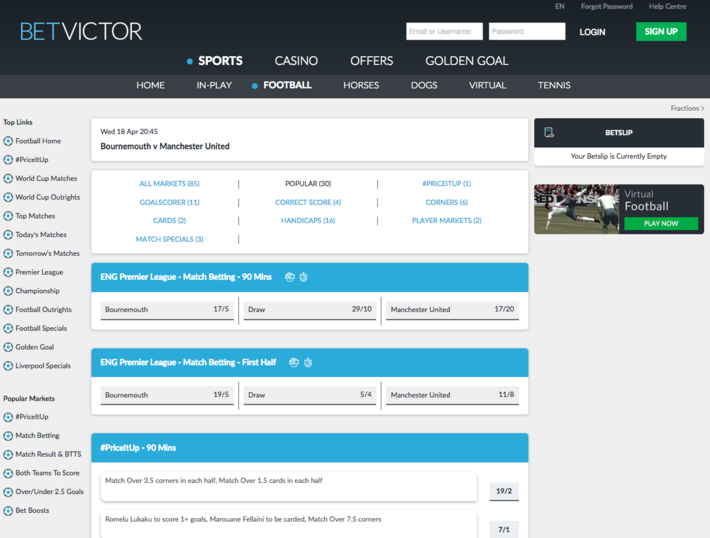Bet on Bournemouth at 17/5
The height and width of the screenshot is (538, 710).
(167, 310)
